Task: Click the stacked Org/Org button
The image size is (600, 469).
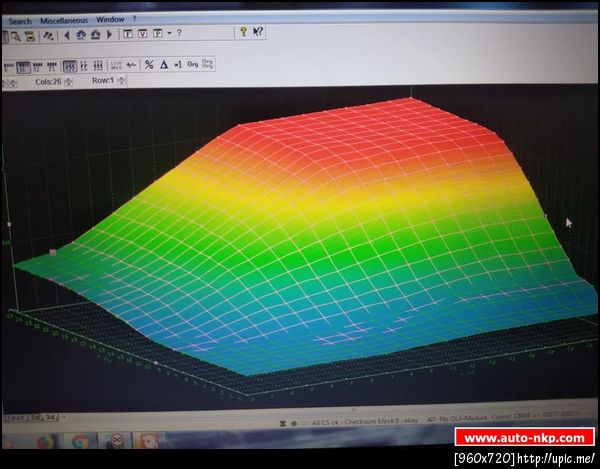Action: tap(207, 64)
